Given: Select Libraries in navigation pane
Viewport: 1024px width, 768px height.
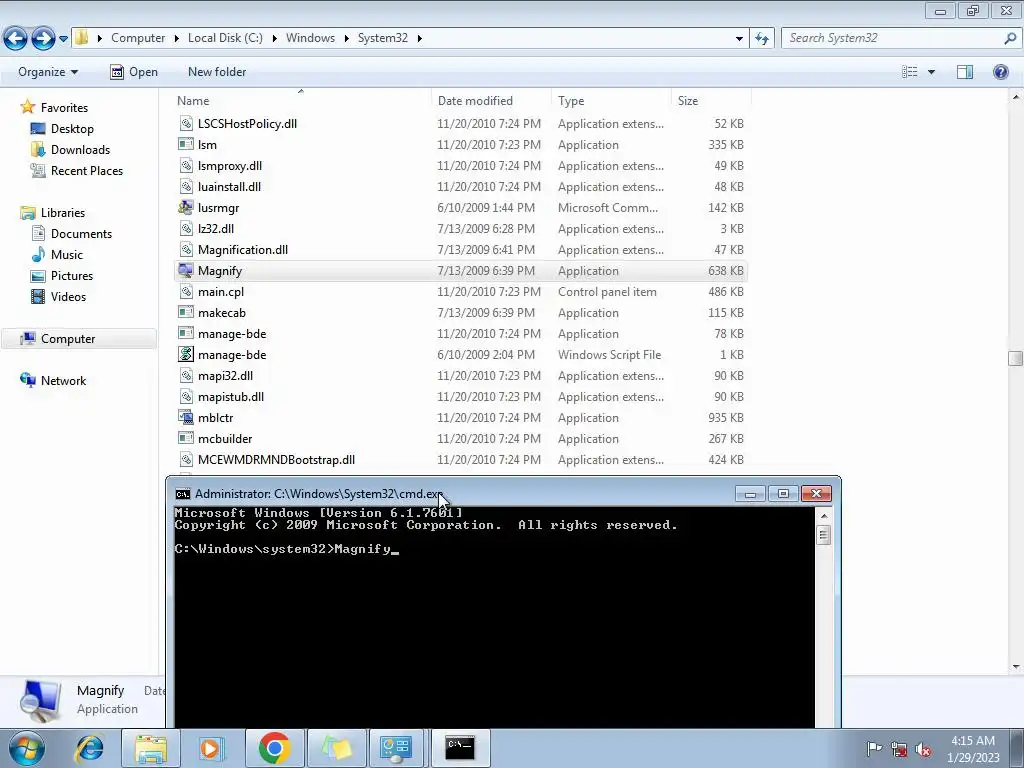Looking at the screenshot, I should (63, 213).
